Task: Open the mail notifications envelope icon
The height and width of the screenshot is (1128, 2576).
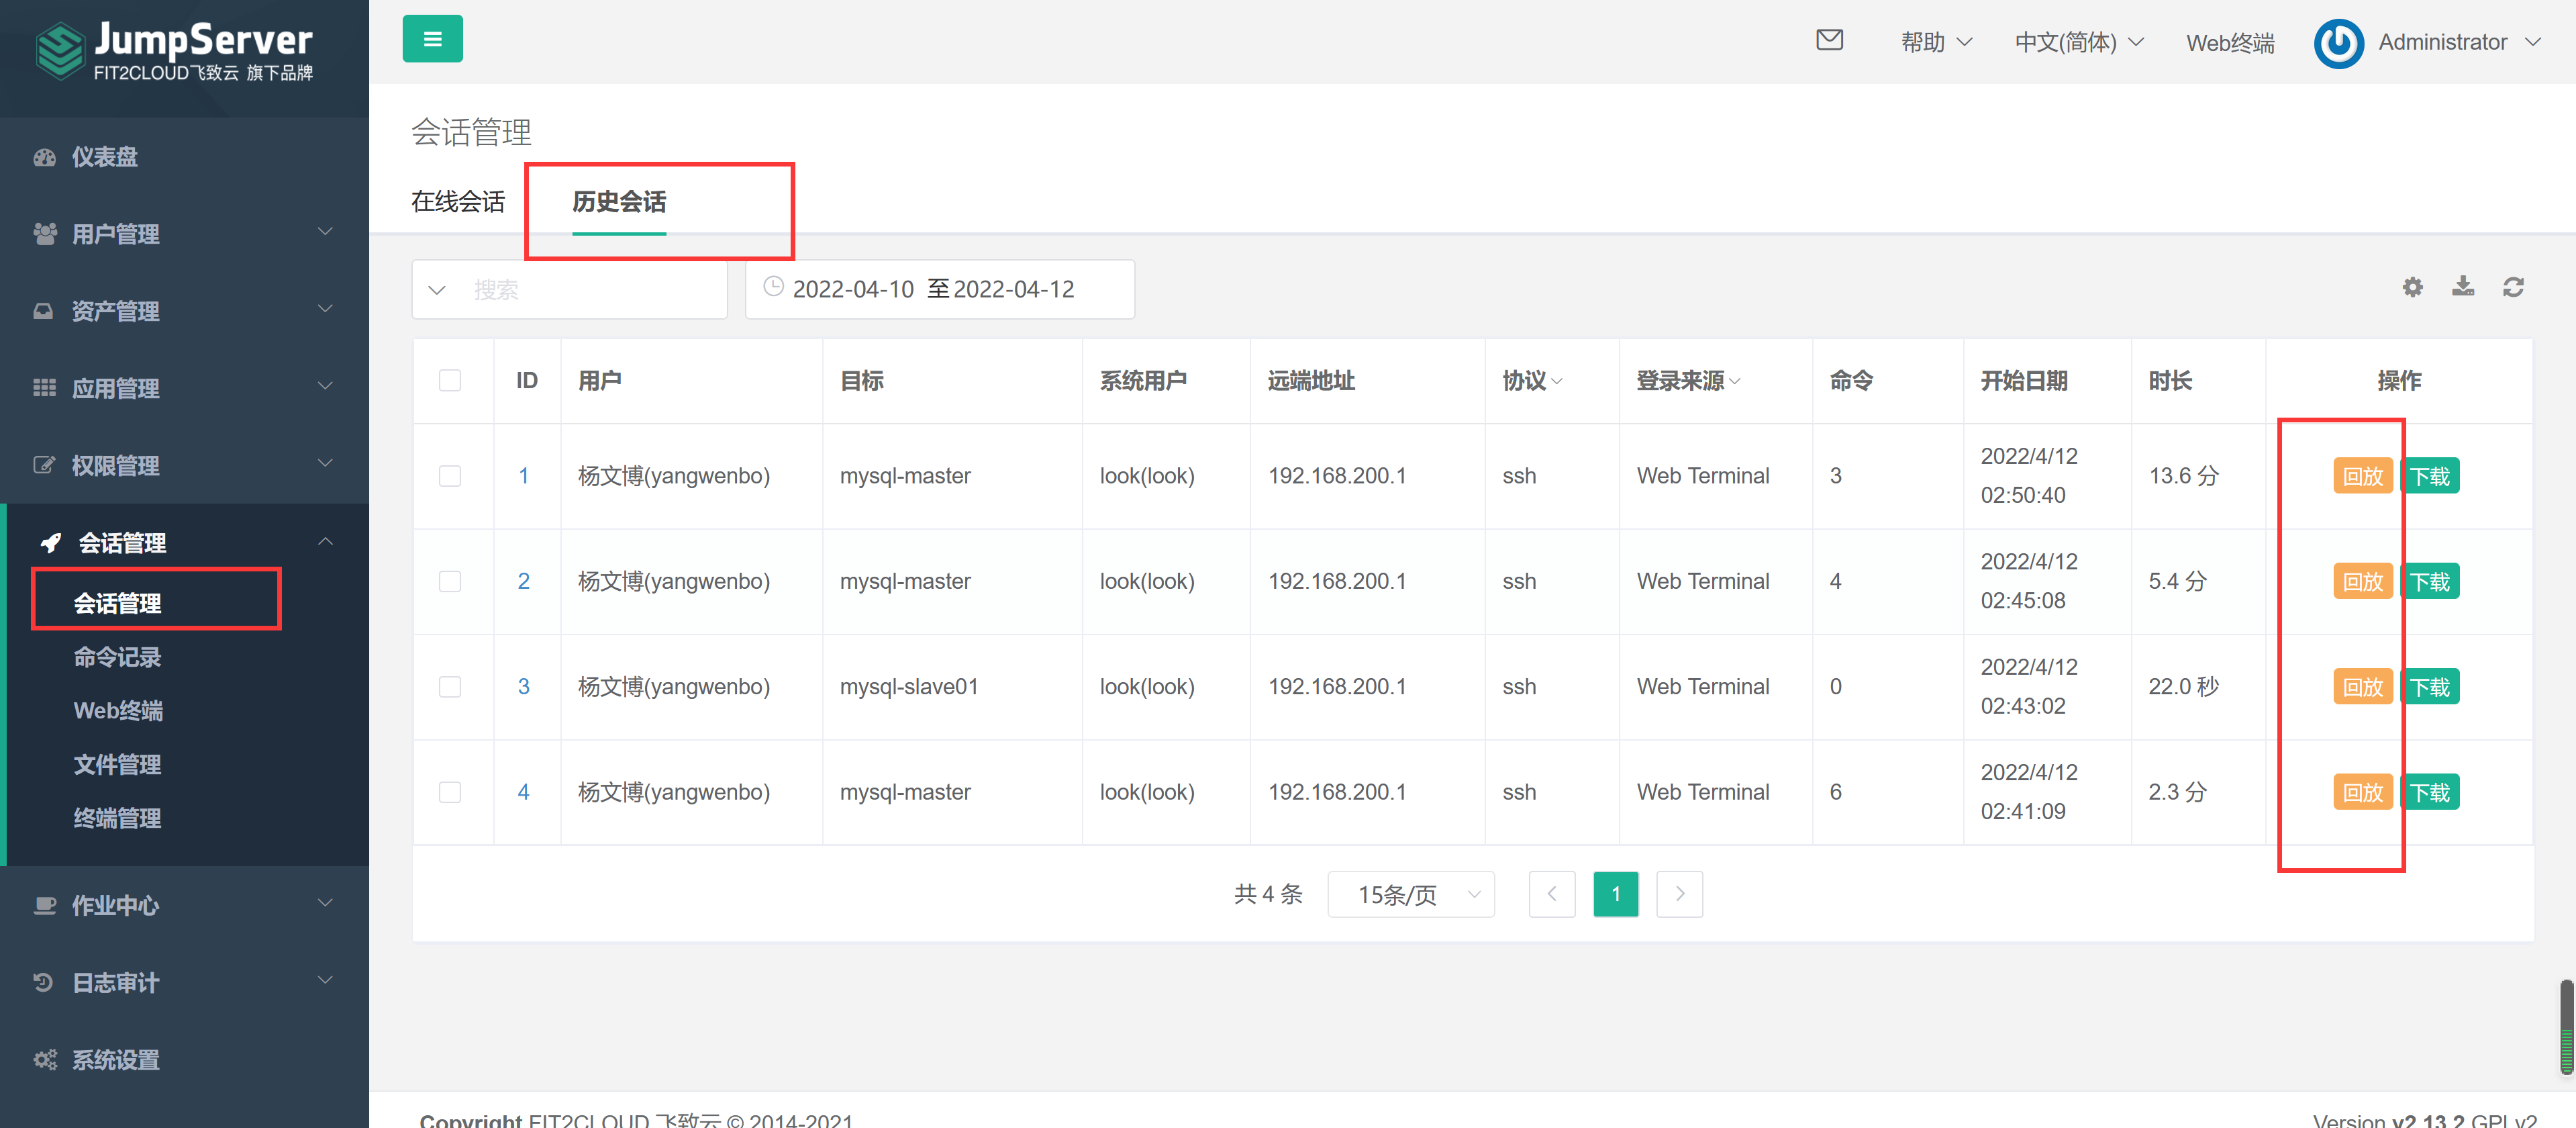Action: [1829, 40]
